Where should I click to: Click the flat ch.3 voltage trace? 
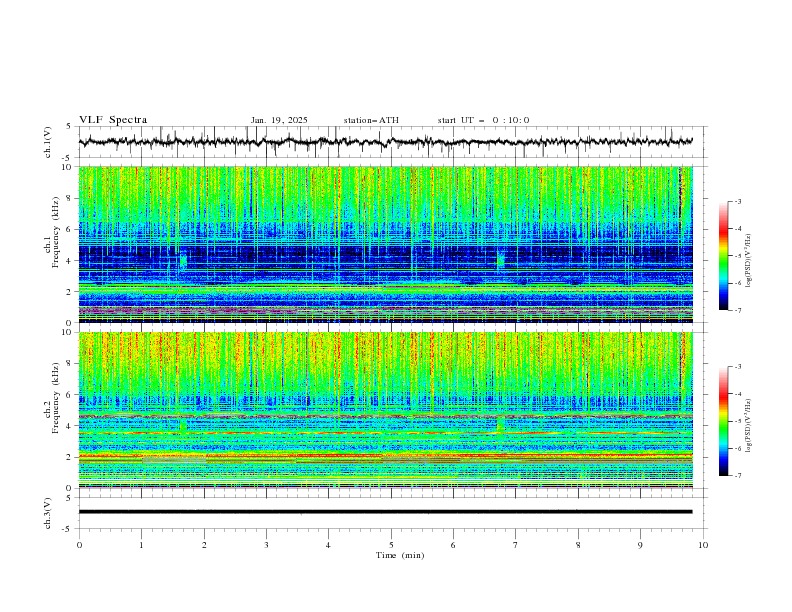tap(385, 512)
